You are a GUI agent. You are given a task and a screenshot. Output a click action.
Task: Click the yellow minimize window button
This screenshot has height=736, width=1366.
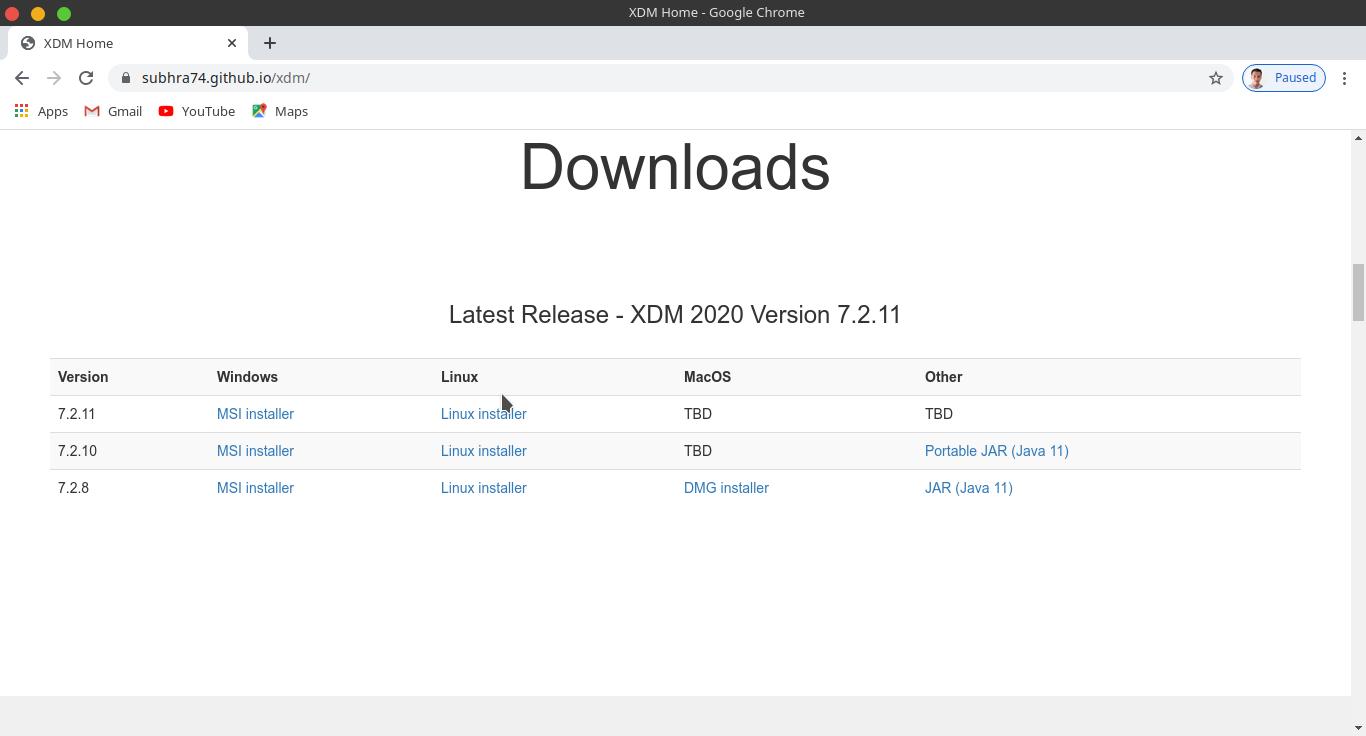click(x=38, y=13)
